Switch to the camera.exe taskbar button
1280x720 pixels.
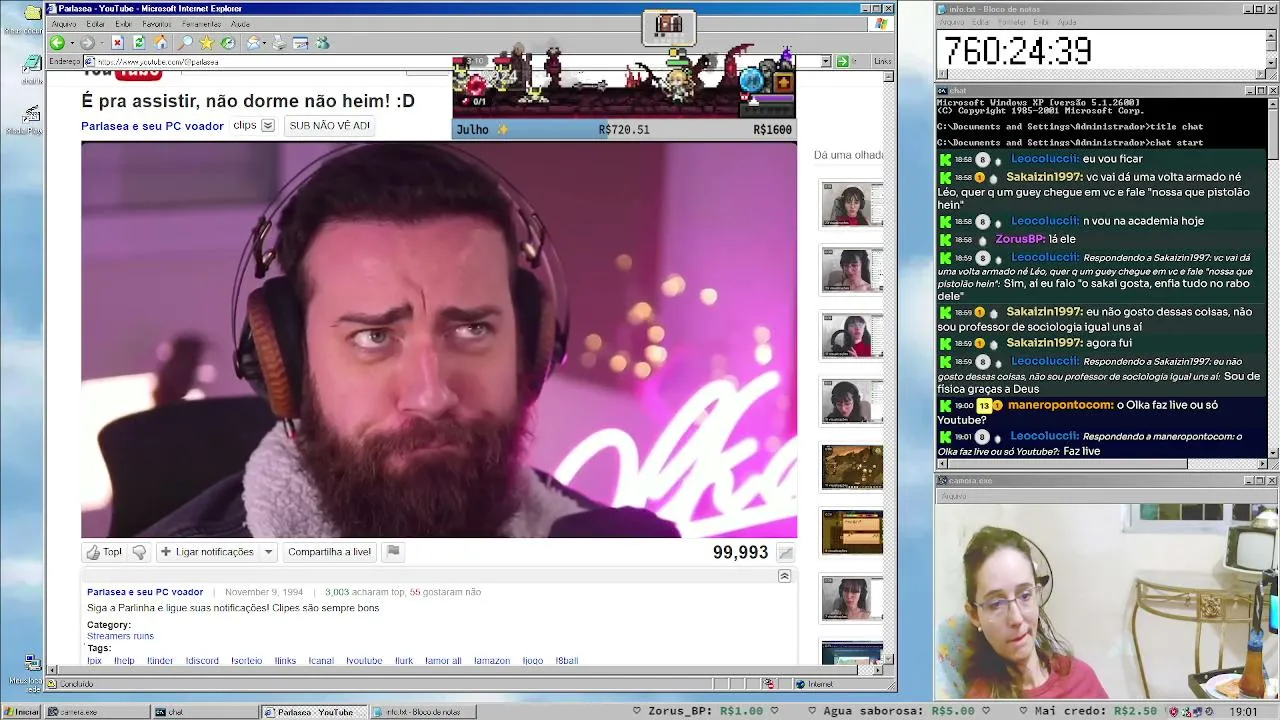96,712
